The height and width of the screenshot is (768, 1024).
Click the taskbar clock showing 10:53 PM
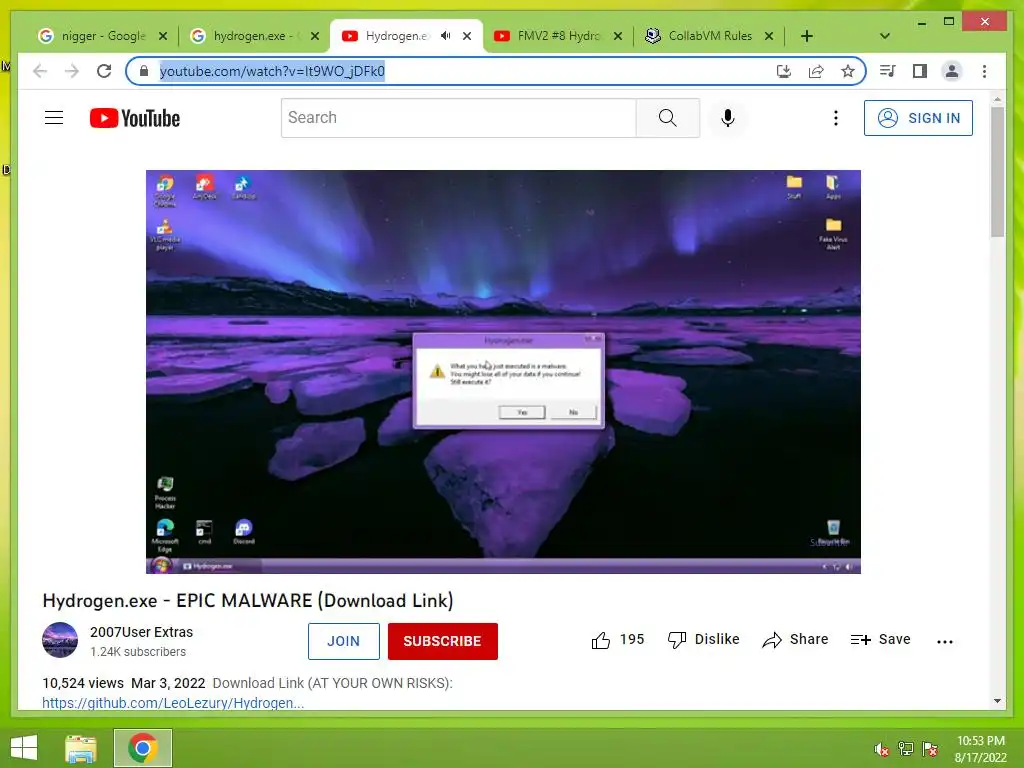(980, 749)
